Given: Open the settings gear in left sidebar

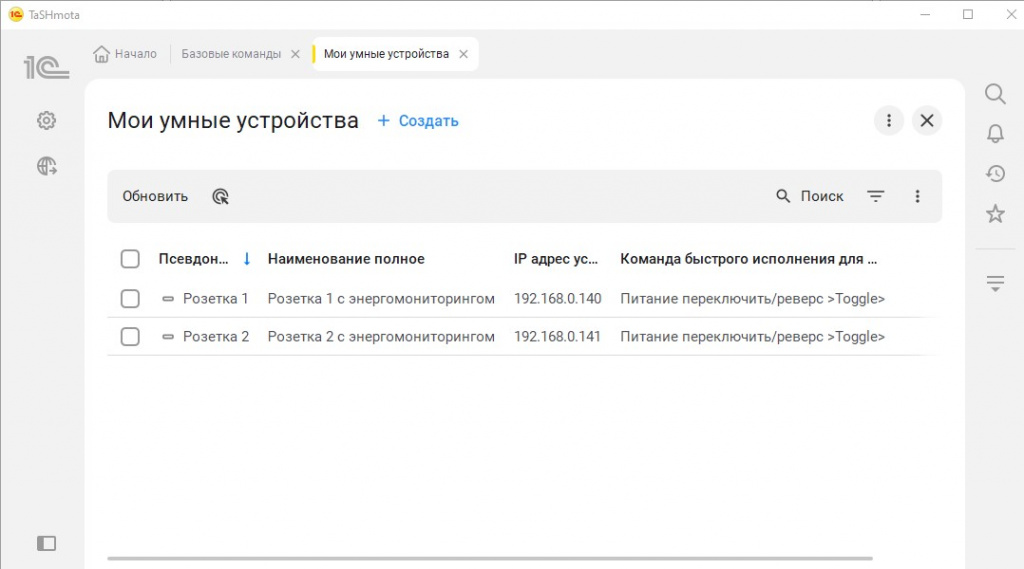Looking at the screenshot, I should 46,121.
